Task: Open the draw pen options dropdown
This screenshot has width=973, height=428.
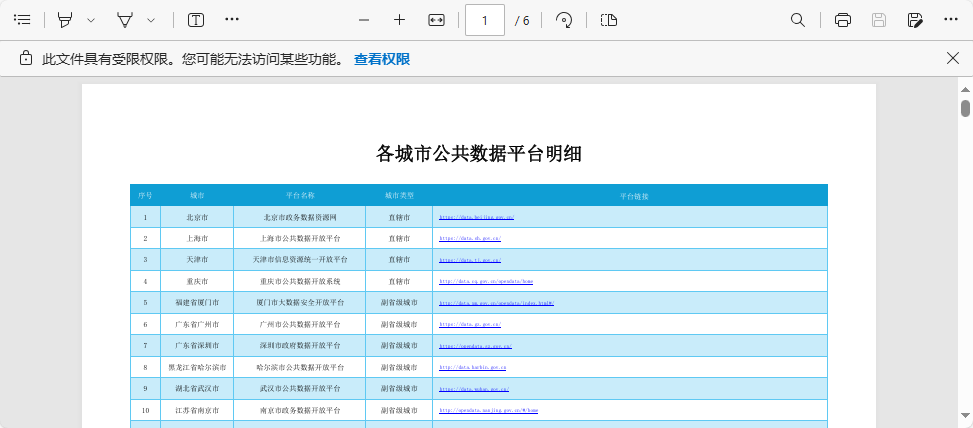Action: 151,20
